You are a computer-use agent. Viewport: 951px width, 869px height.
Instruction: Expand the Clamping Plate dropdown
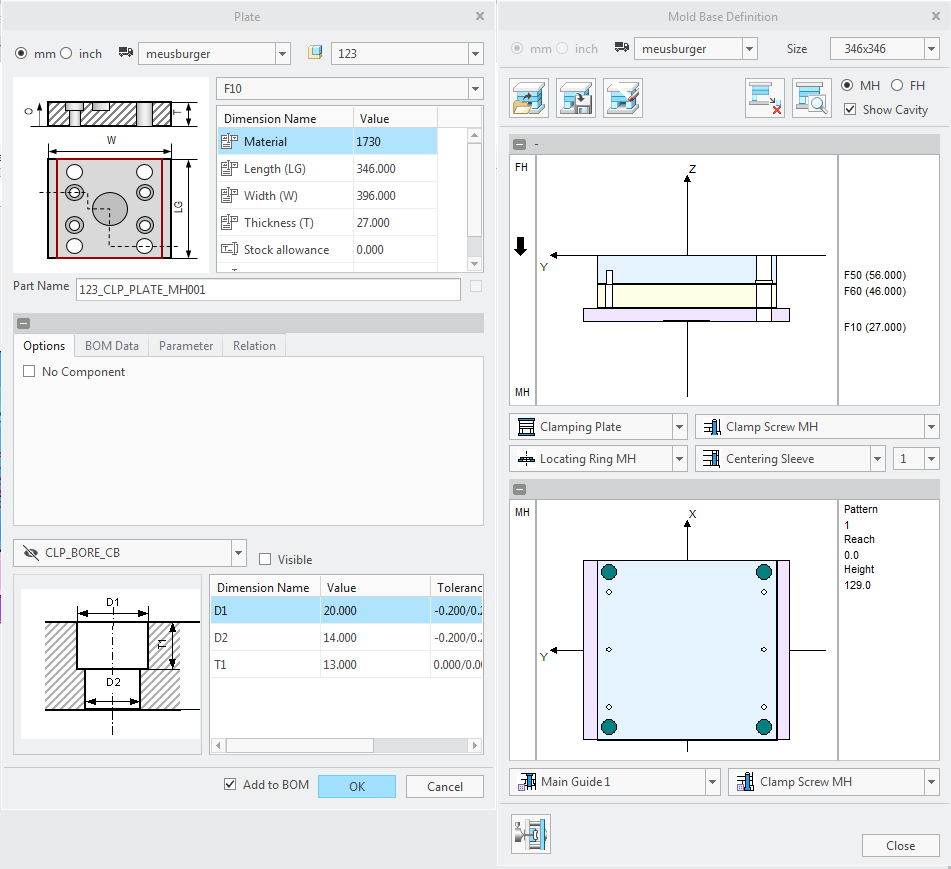(679, 427)
